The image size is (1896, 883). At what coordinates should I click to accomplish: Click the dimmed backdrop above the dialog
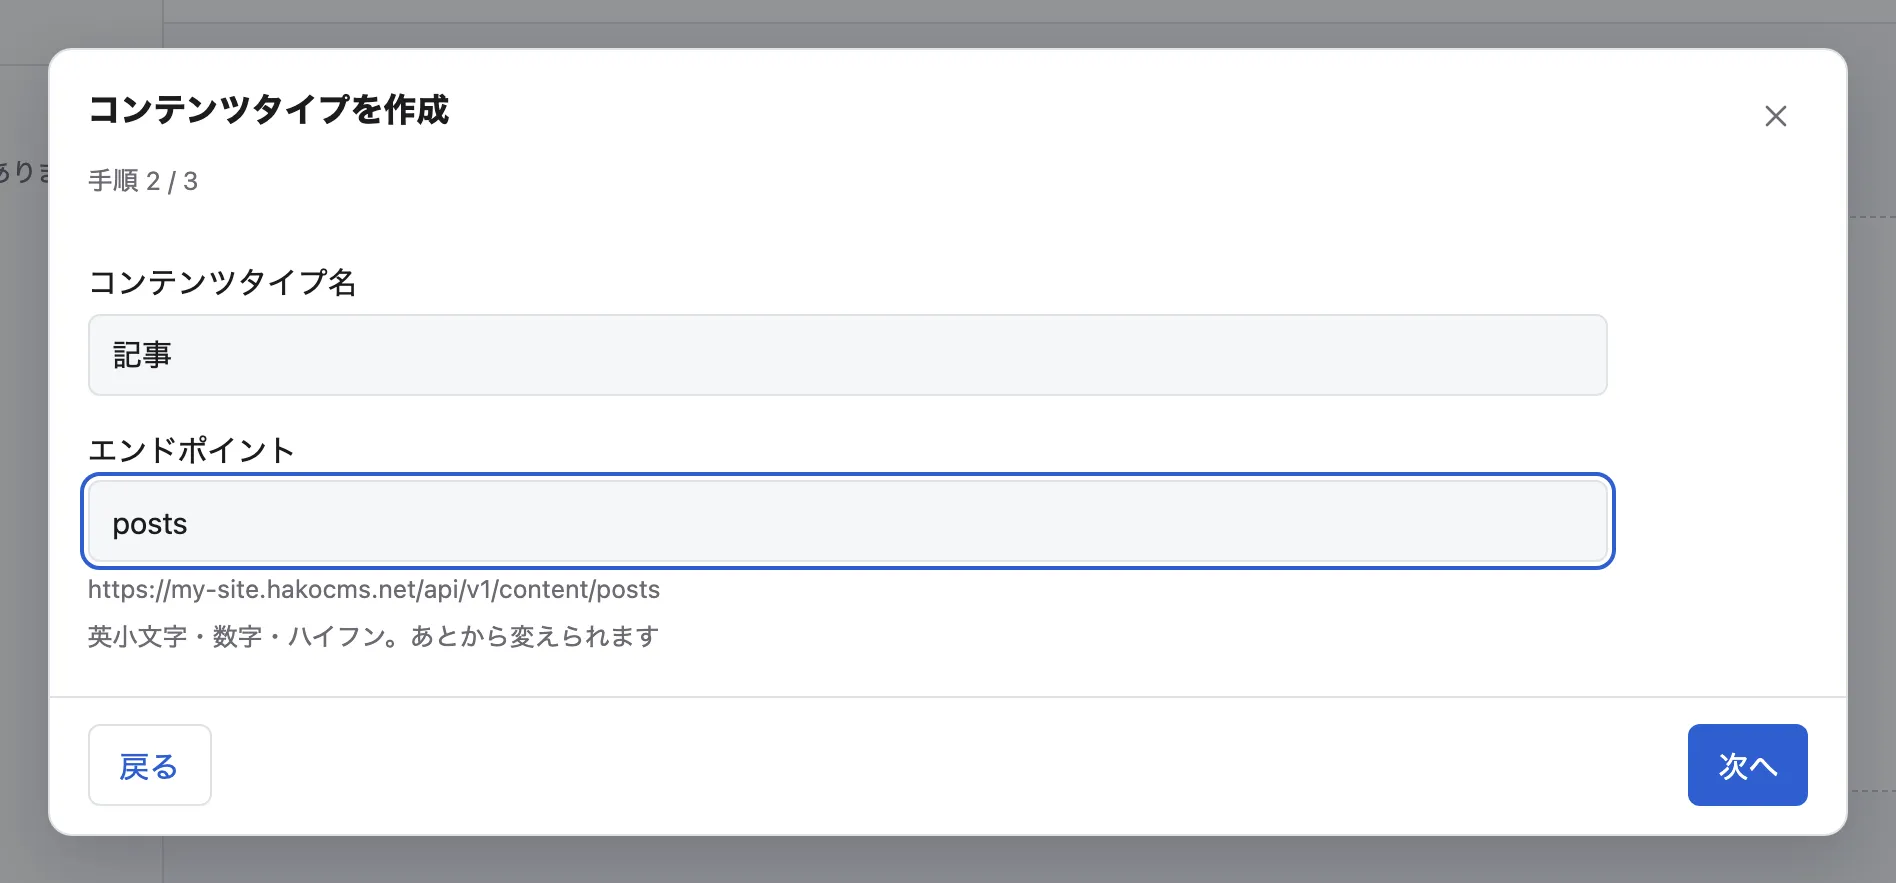[948, 22]
